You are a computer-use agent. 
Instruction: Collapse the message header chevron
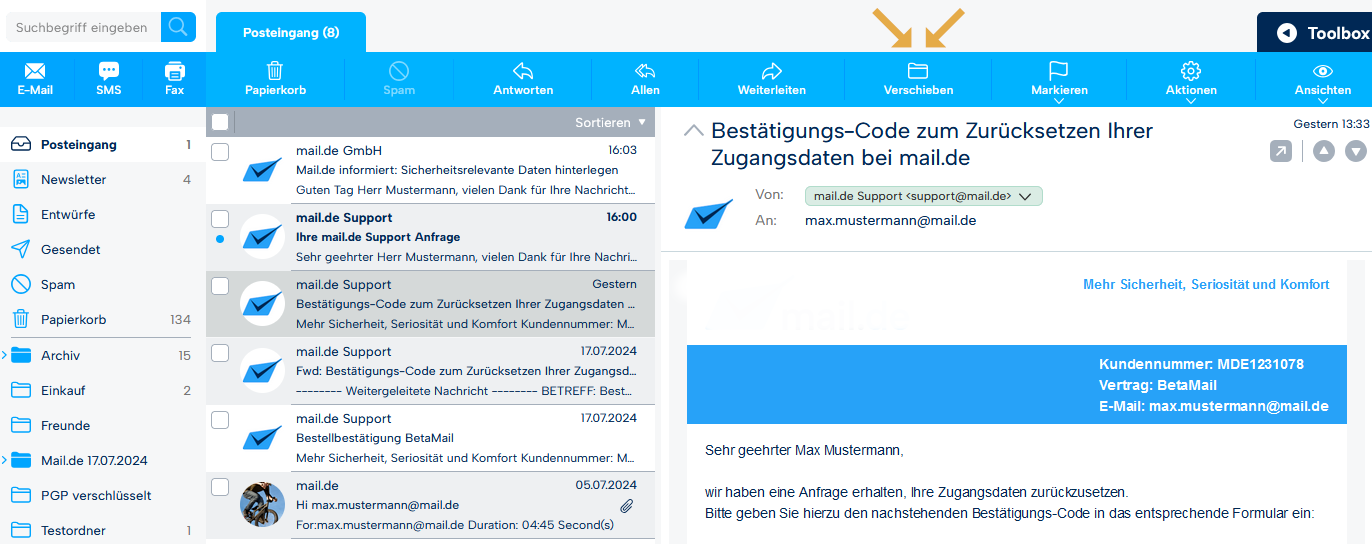693,130
